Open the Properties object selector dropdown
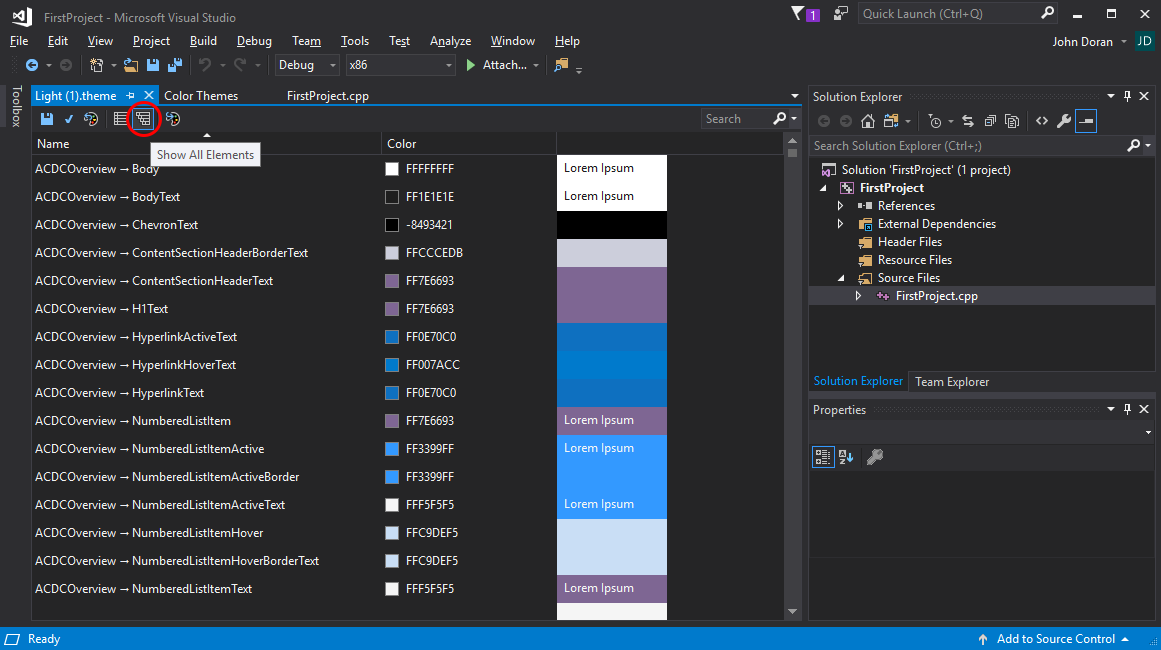This screenshot has width=1161, height=650. [1148, 432]
